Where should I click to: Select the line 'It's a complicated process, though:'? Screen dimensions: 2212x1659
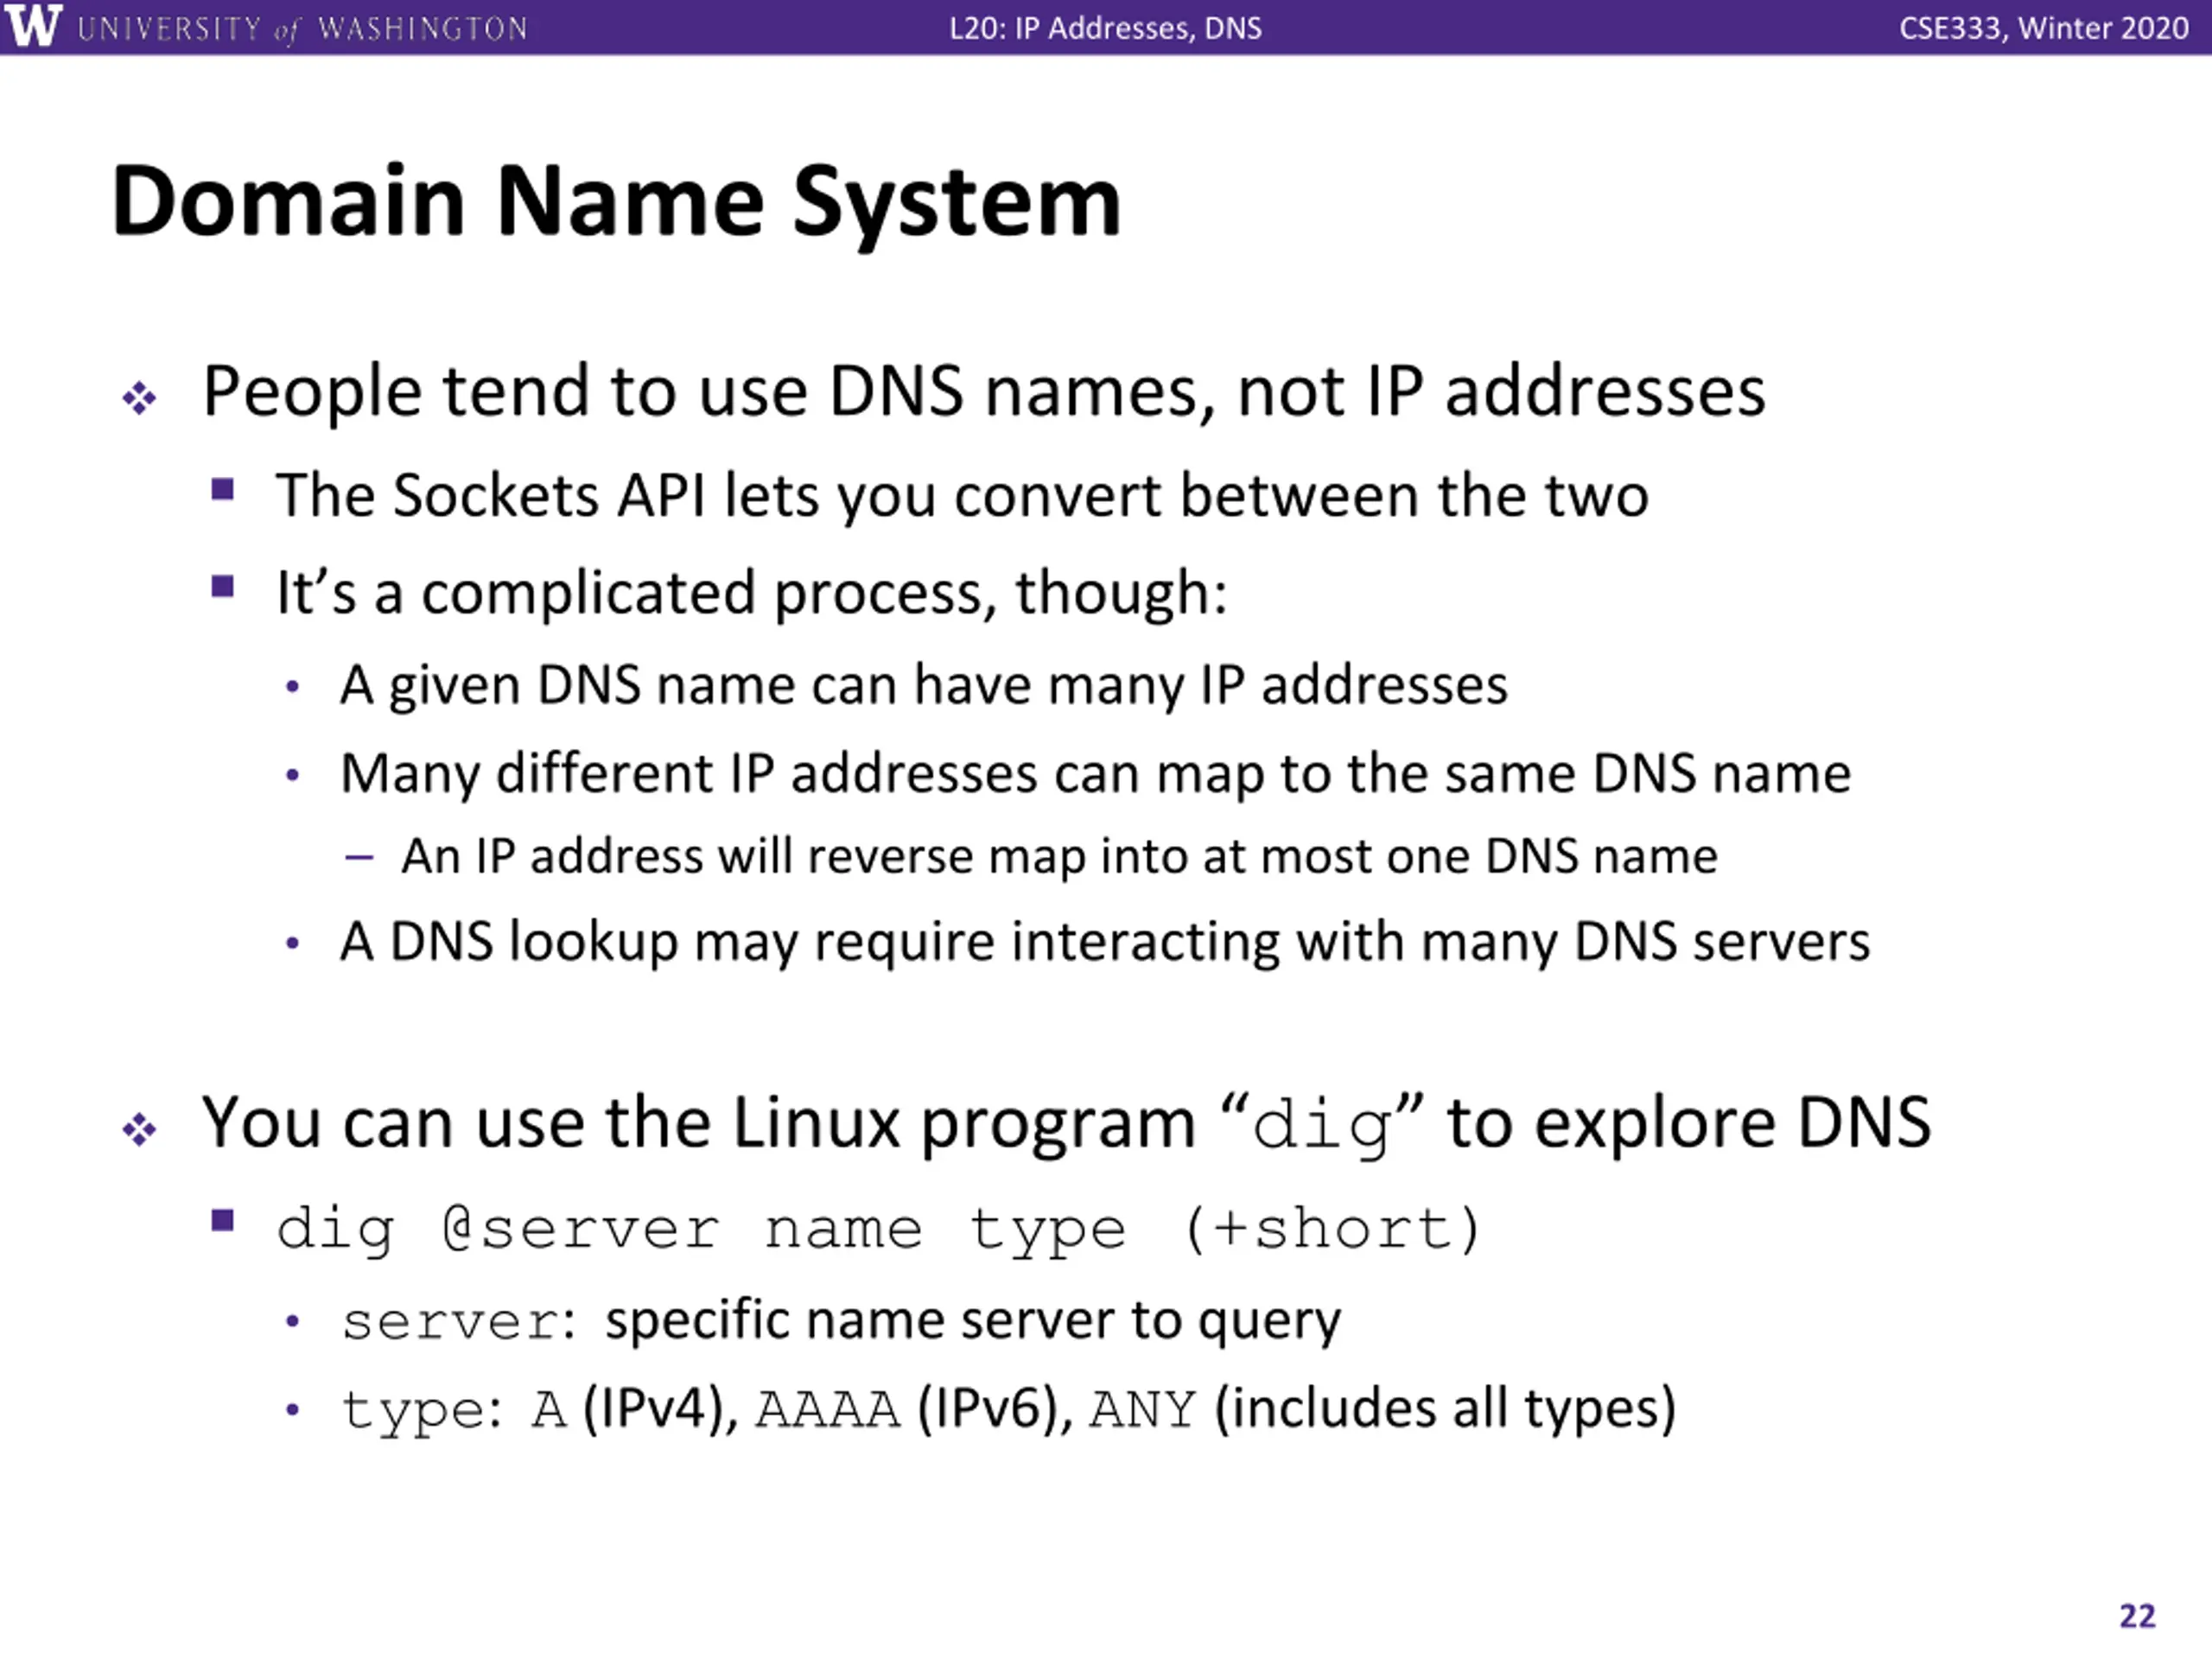click(x=751, y=593)
